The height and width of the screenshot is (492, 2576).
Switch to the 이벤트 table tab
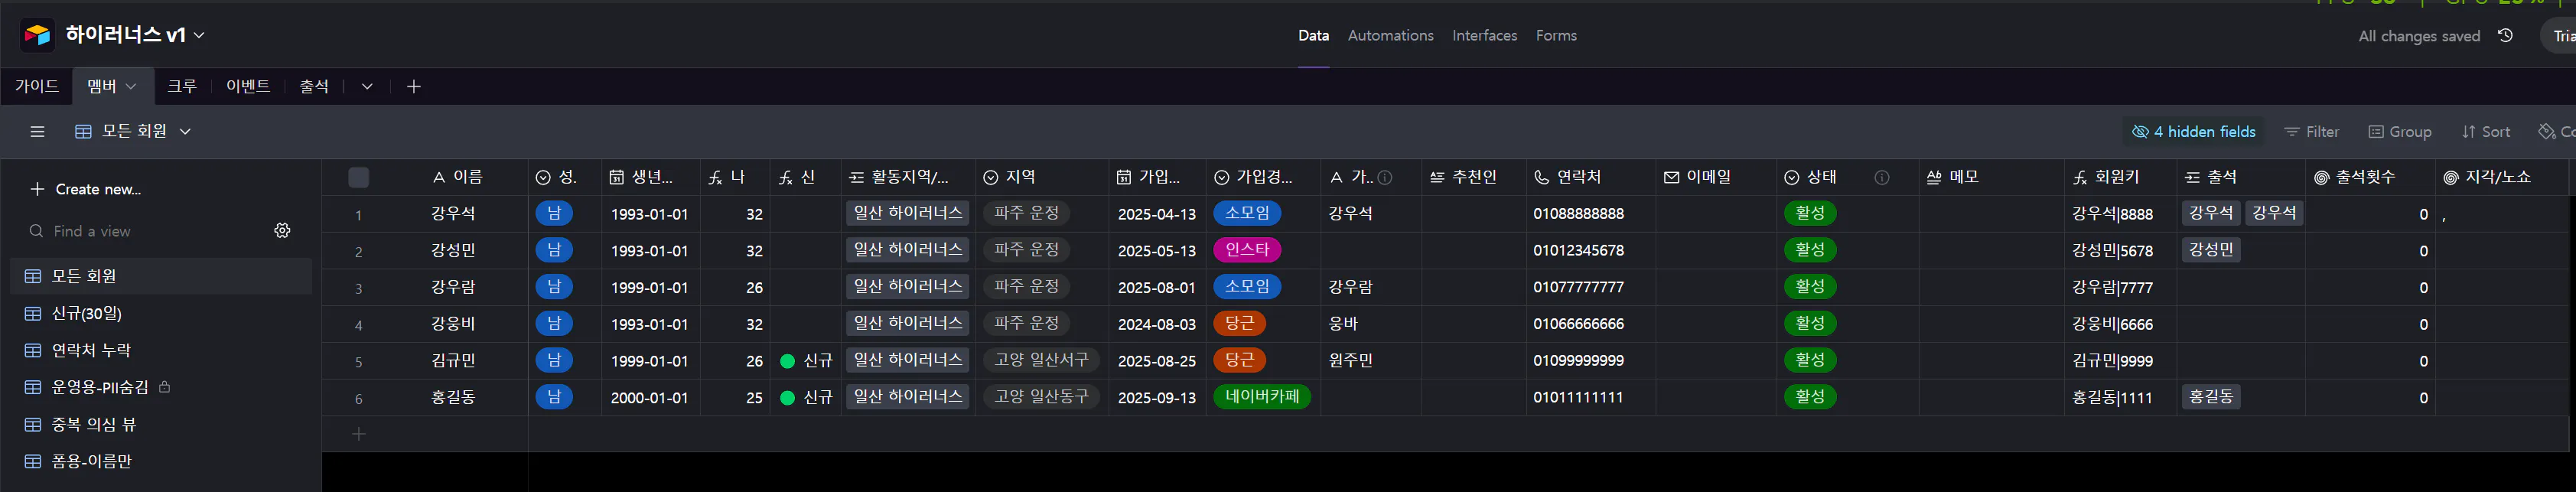tap(248, 86)
